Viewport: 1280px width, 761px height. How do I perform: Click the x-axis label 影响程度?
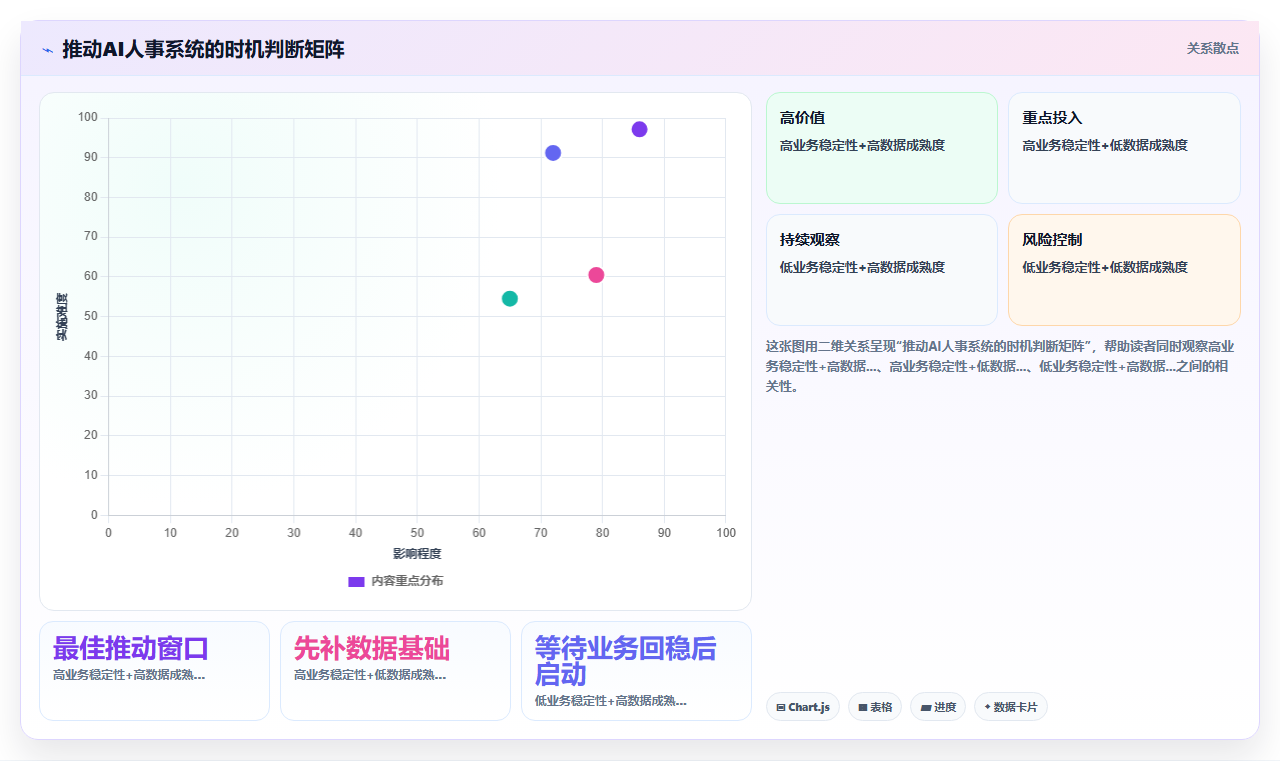(x=417, y=553)
